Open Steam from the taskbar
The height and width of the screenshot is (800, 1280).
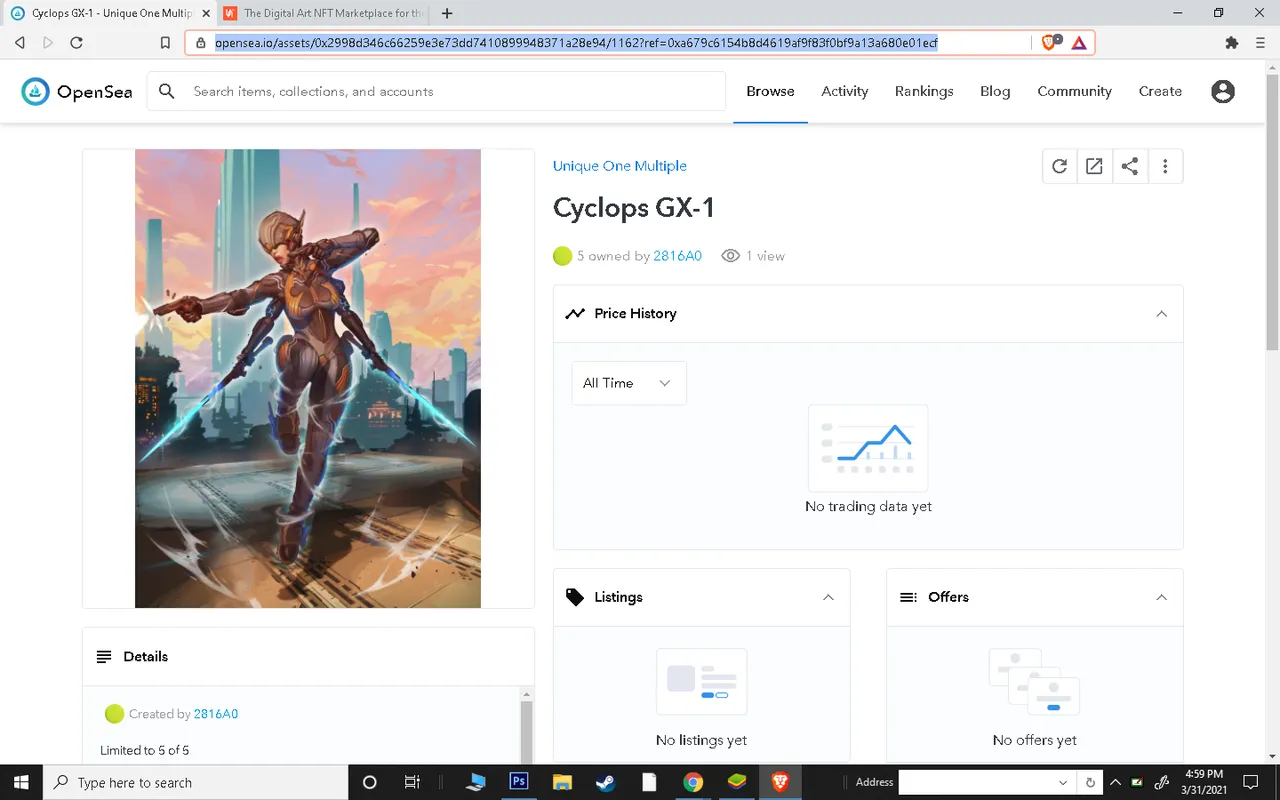pos(606,782)
